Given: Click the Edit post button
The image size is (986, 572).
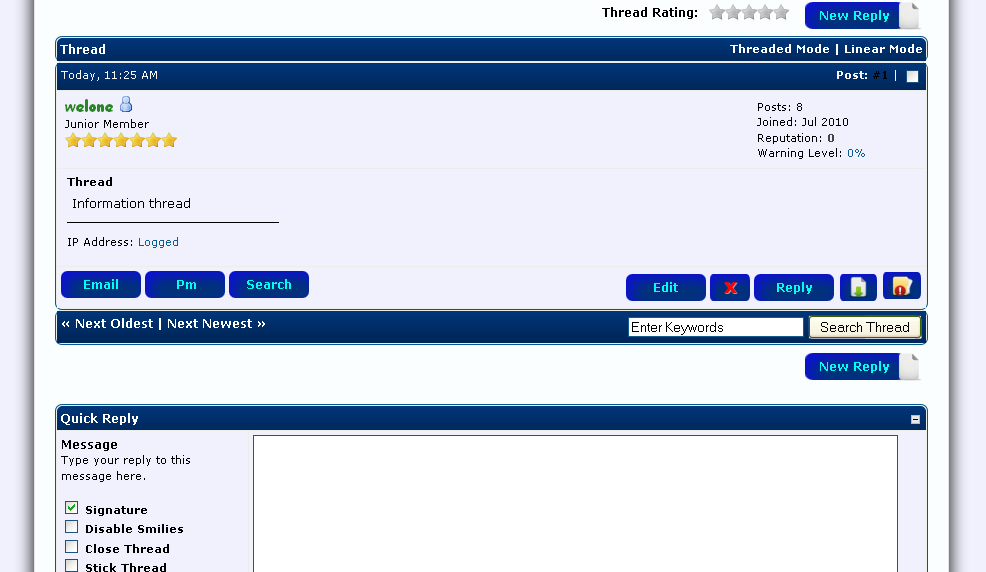Looking at the screenshot, I should [x=665, y=288].
